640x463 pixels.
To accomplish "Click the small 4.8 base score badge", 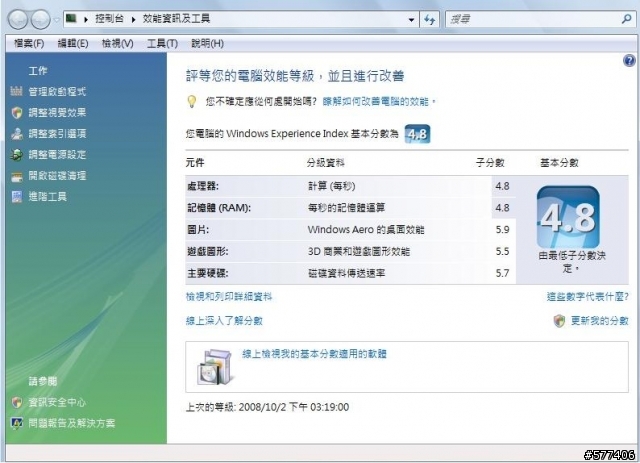I will (x=417, y=134).
